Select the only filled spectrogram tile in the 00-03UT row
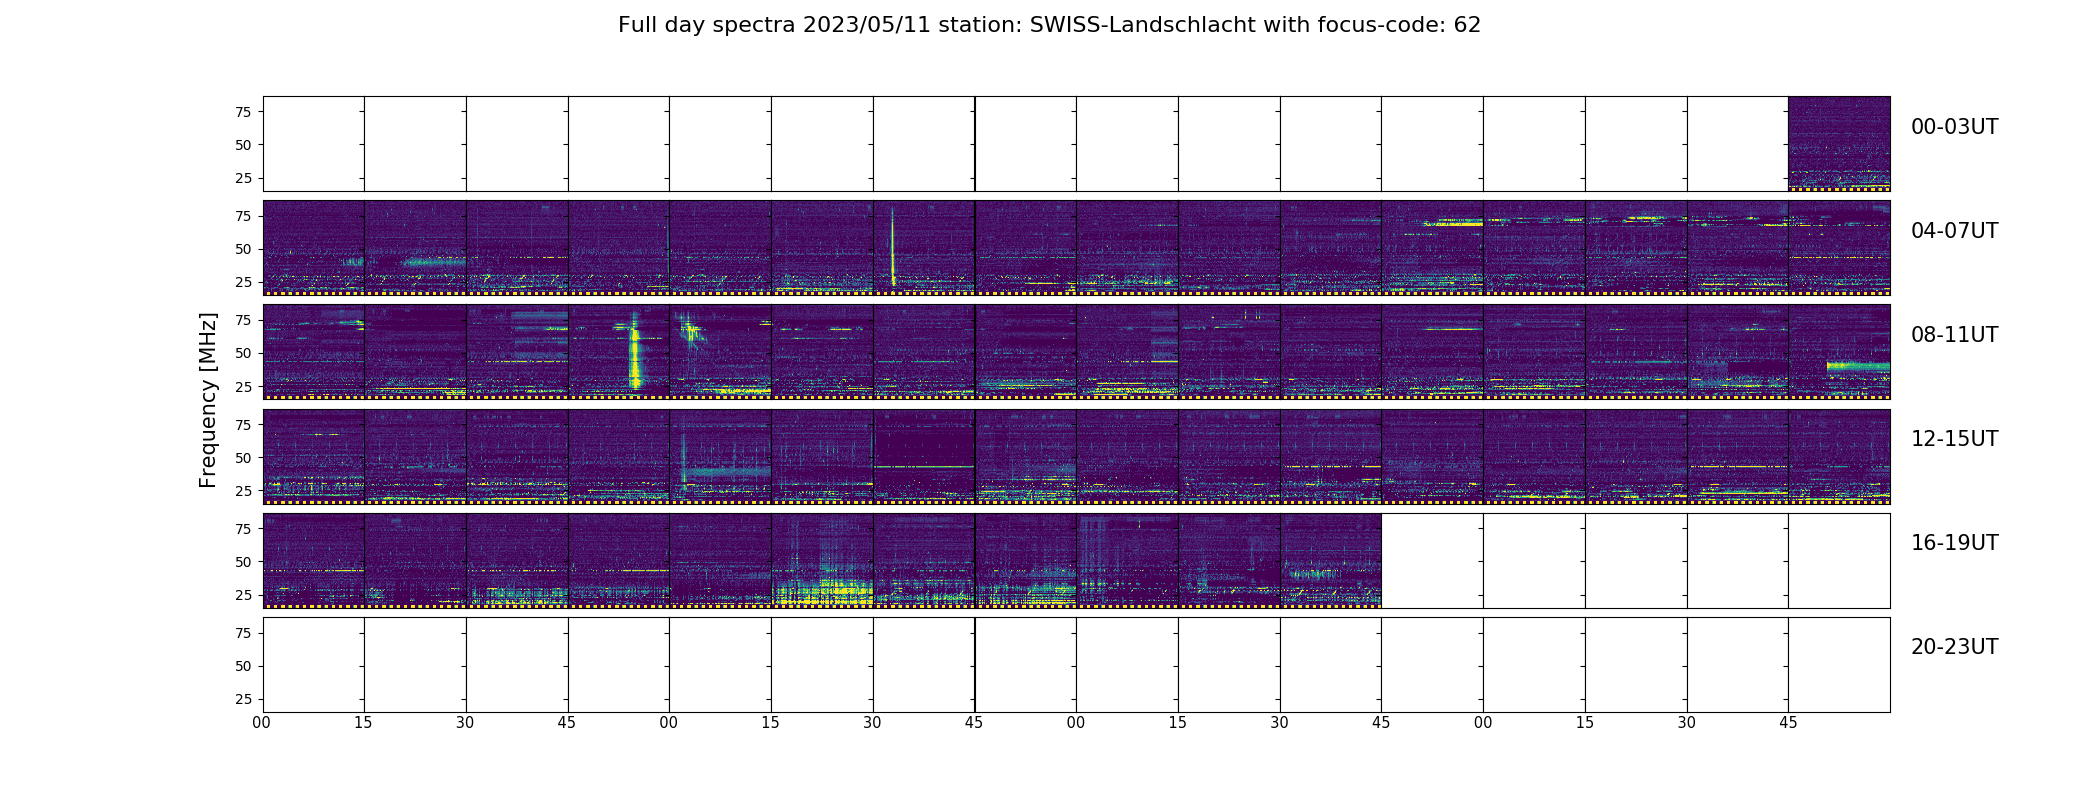 [1839, 144]
